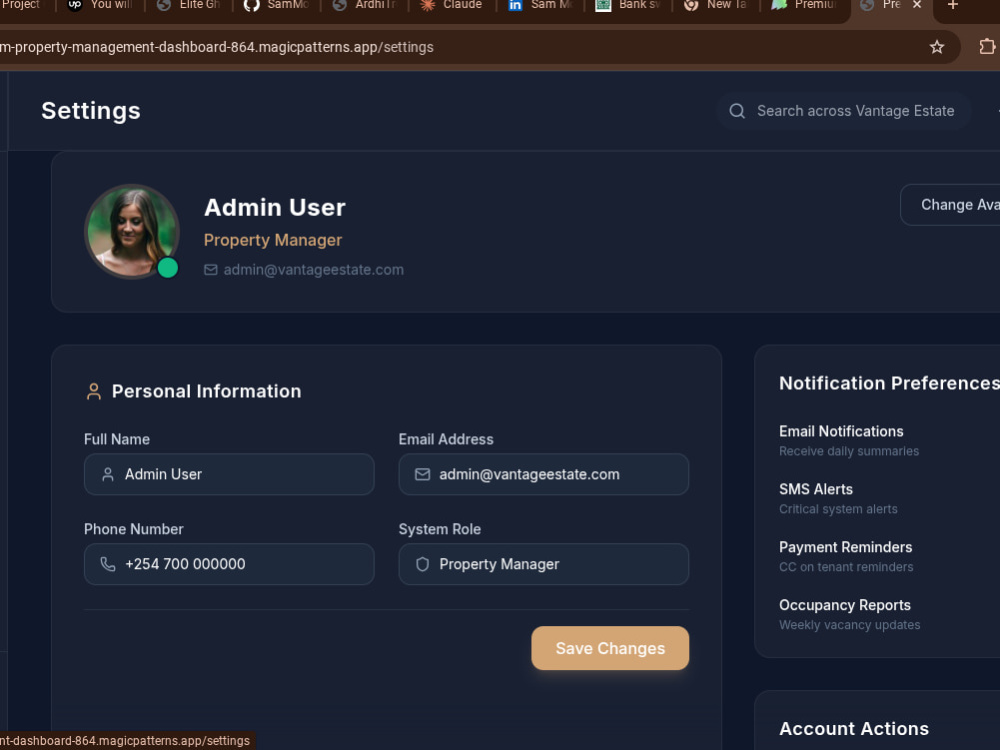Close the current Pre tab
This screenshot has height=750, width=1000.
pyautogui.click(x=916, y=5)
